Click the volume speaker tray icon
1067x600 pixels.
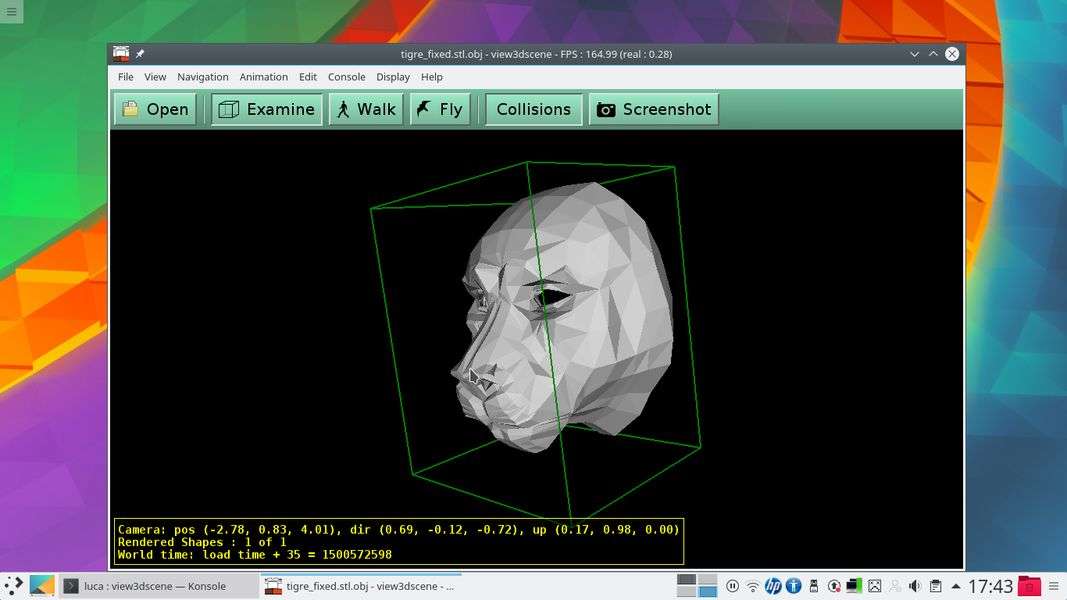tap(914, 586)
